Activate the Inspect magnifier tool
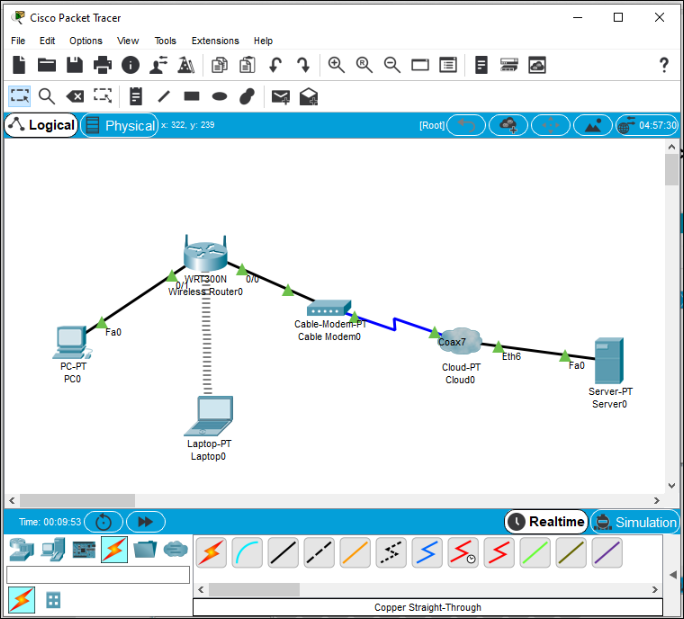684x619 pixels. pos(47,96)
